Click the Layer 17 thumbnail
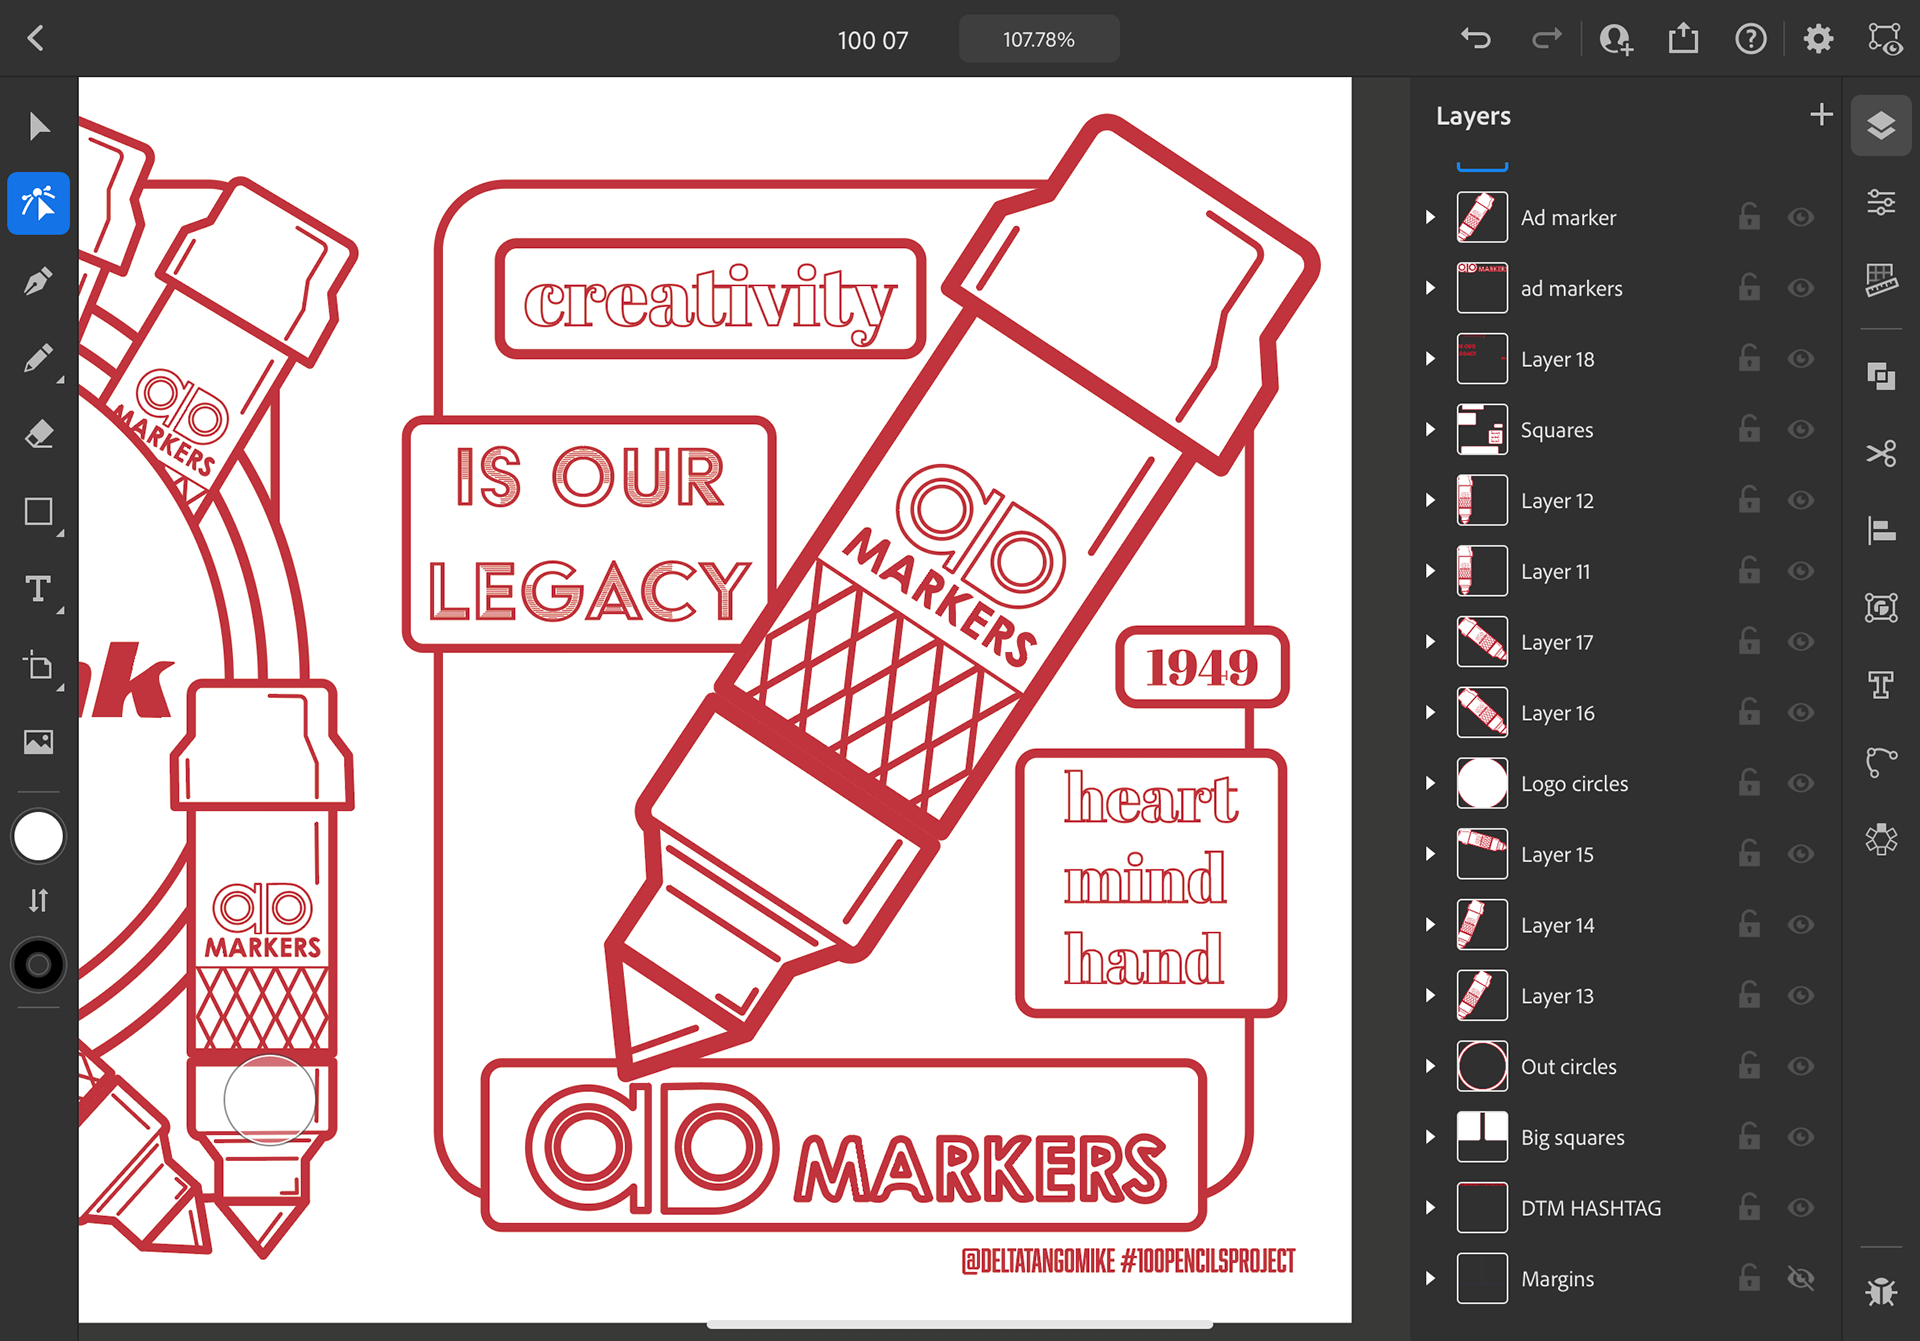 coord(1482,641)
